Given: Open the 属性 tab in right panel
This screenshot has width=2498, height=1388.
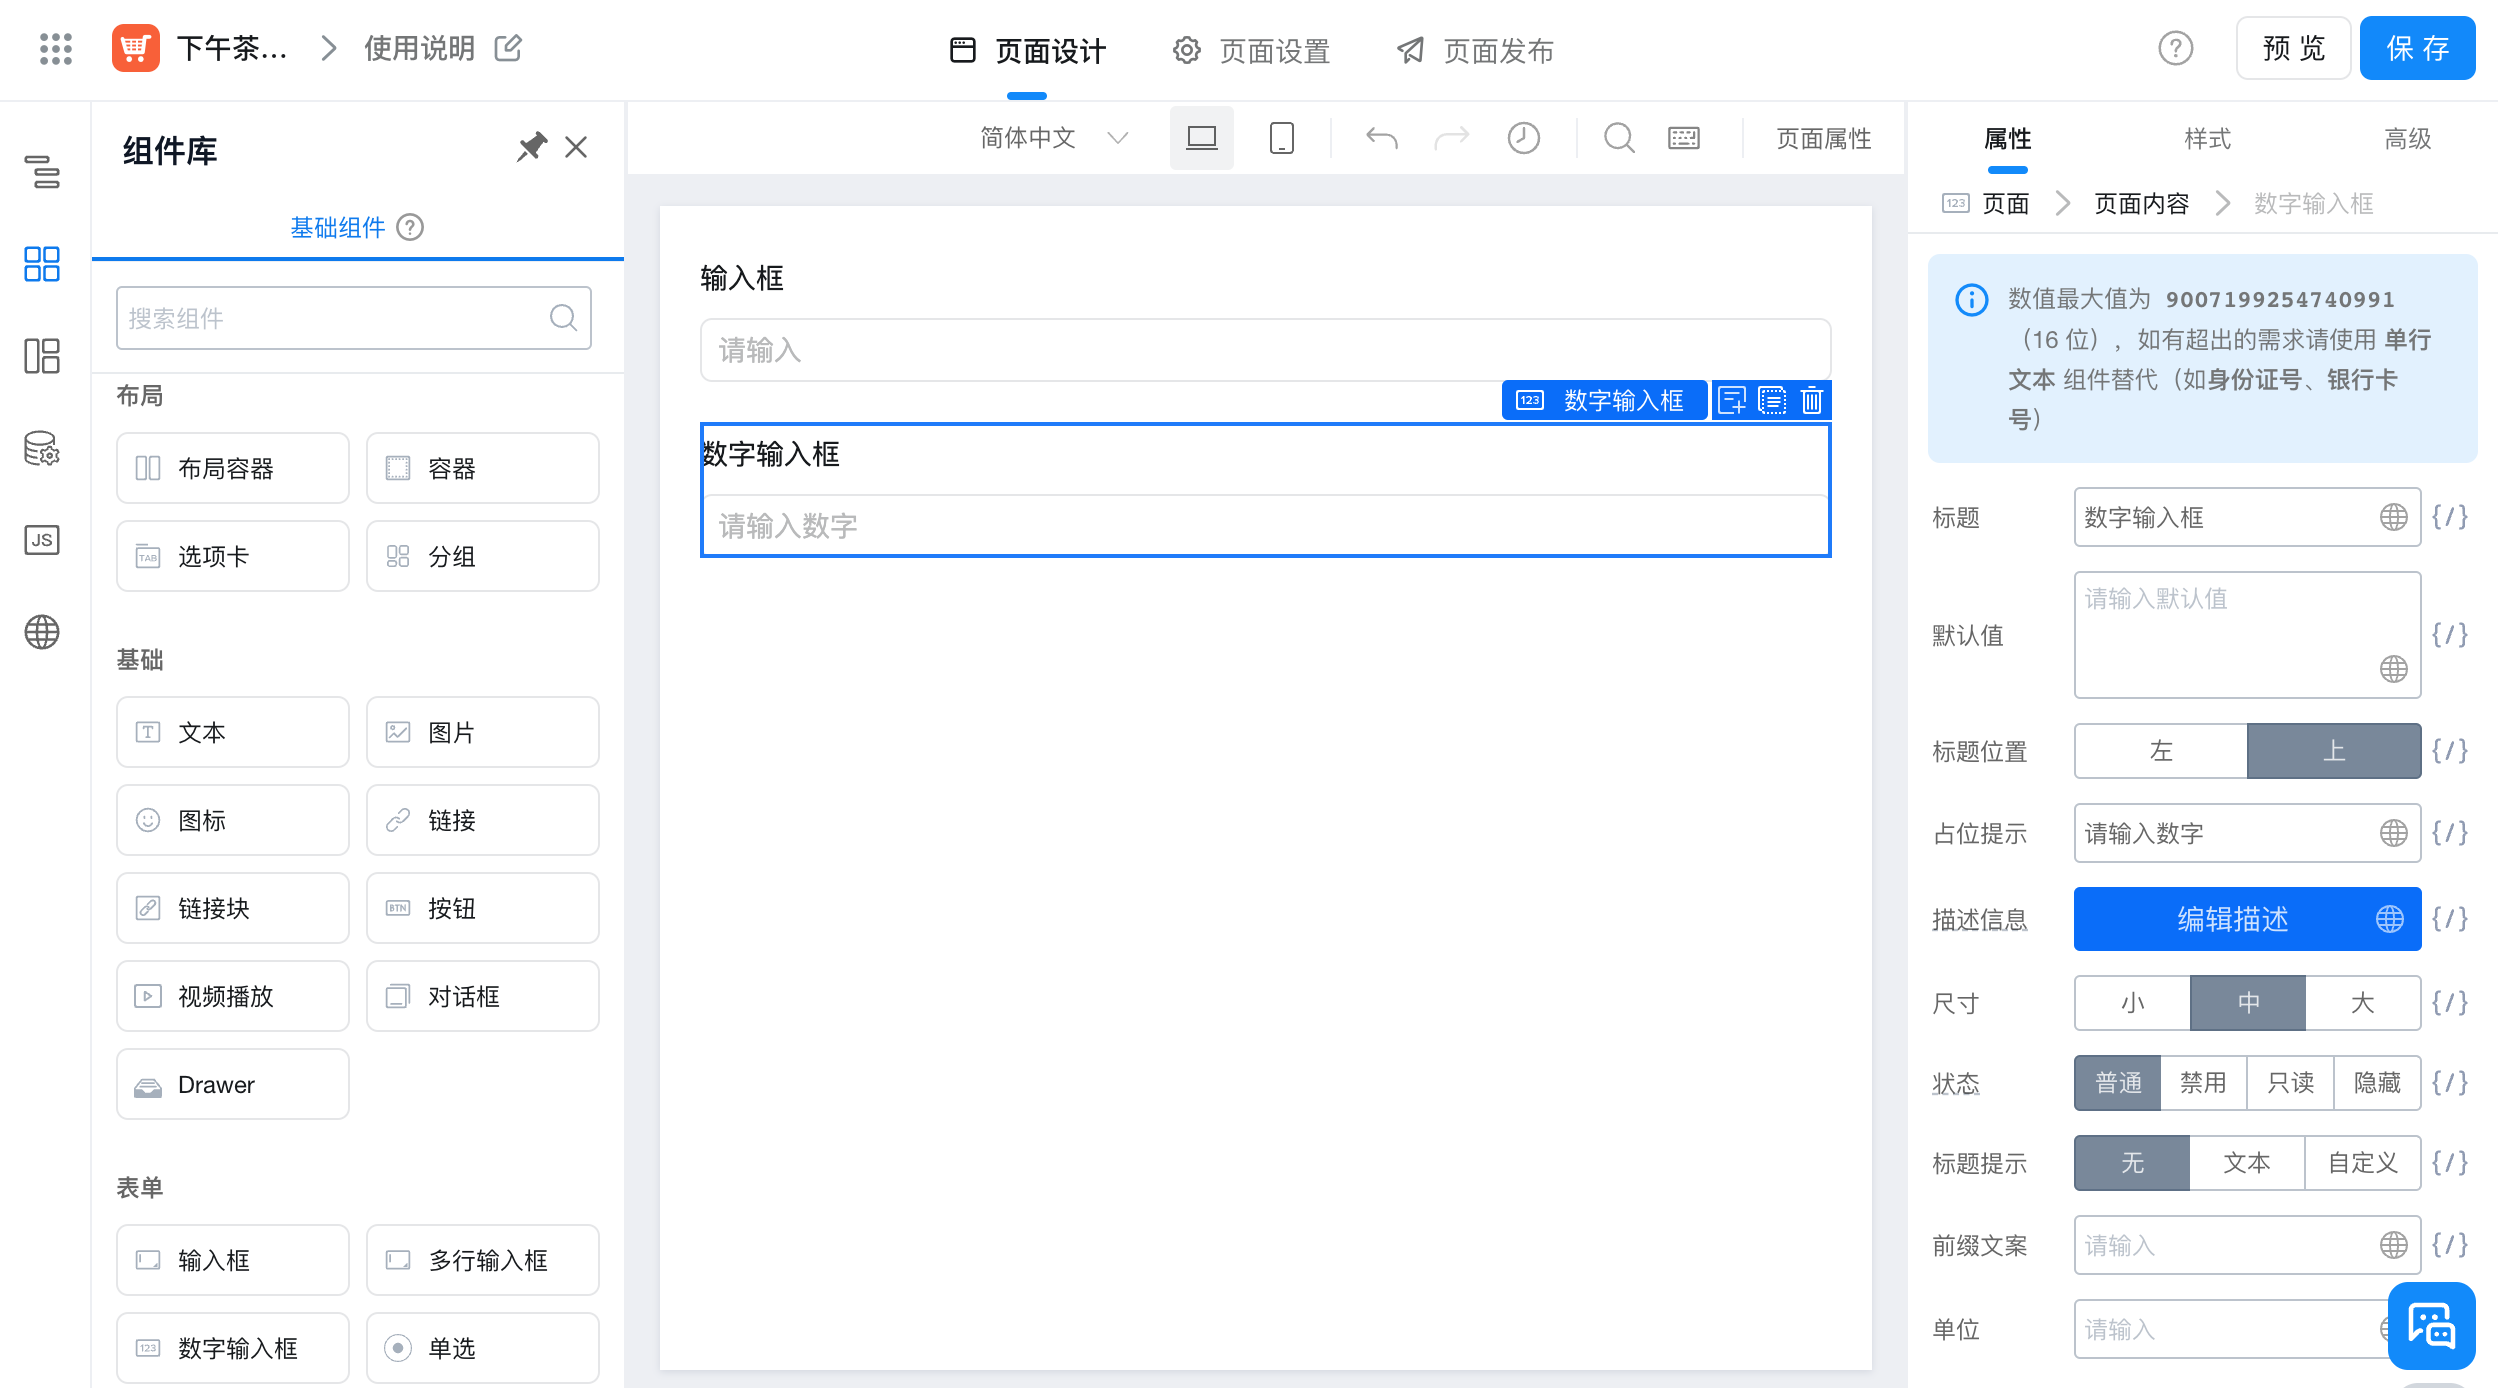Looking at the screenshot, I should pos(2007,139).
